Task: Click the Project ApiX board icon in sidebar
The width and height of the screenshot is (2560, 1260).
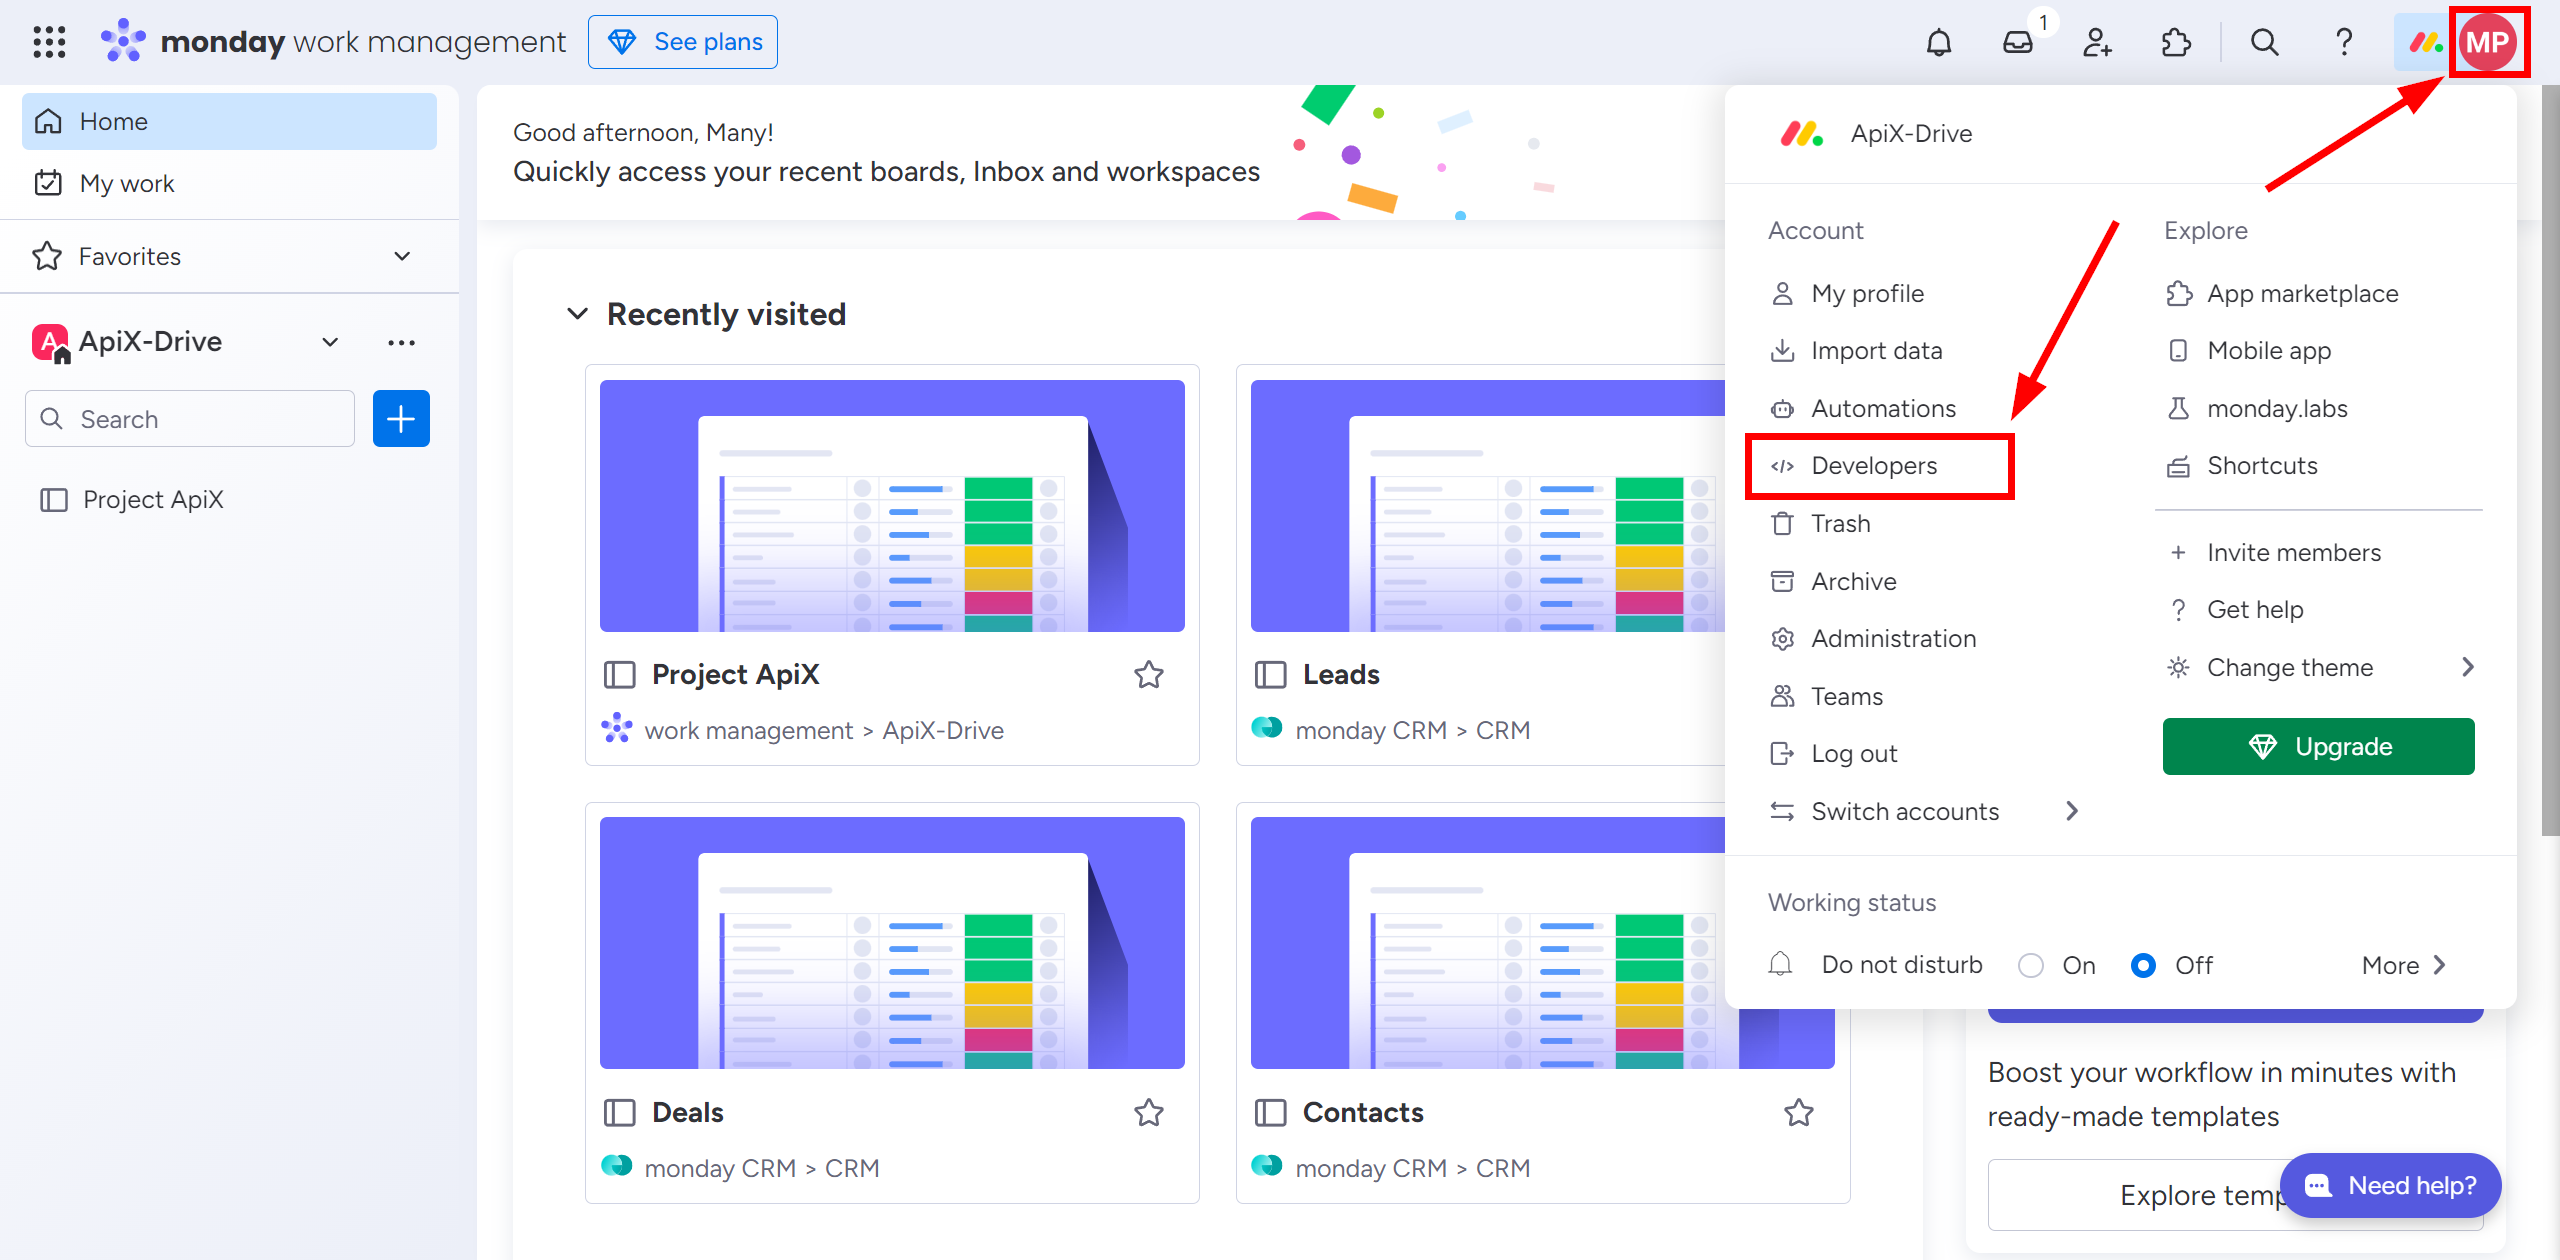Action: [53, 500]
